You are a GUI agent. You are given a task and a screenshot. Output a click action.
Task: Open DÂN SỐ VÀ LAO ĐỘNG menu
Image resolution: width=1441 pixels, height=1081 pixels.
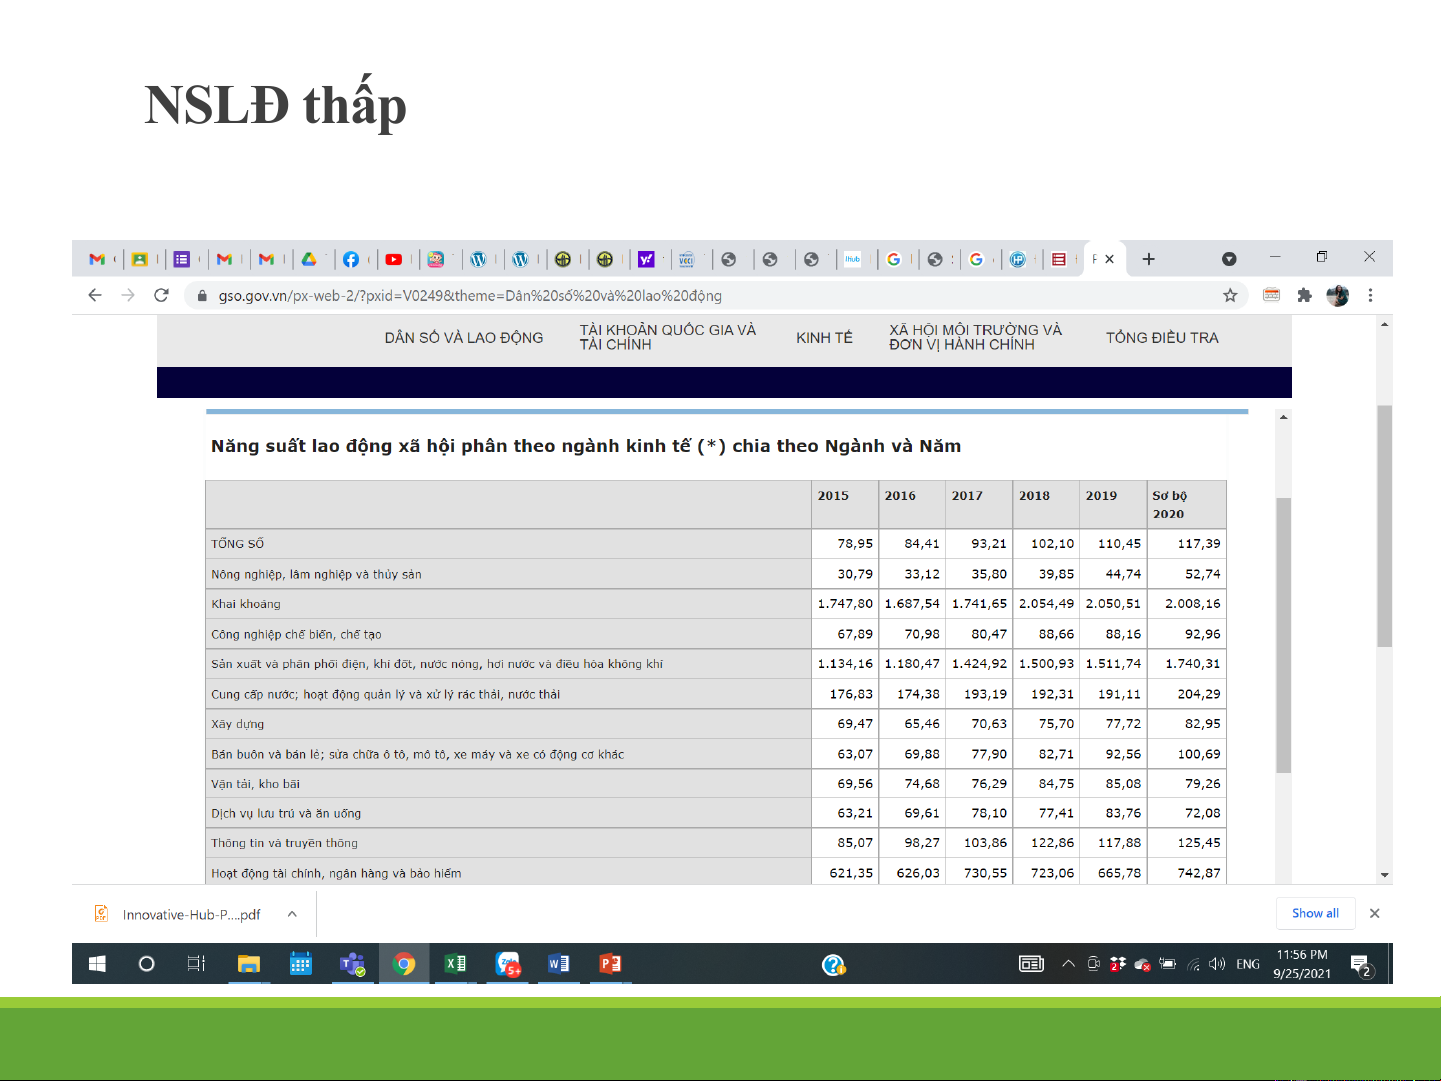tap(464, 338)
